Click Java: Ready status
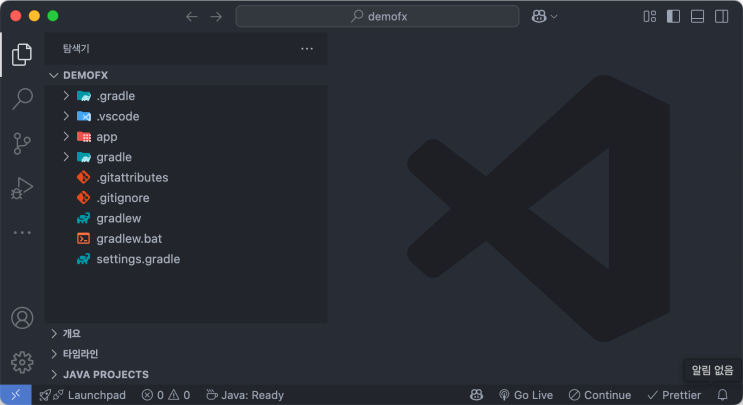 (x=245, y=395)
